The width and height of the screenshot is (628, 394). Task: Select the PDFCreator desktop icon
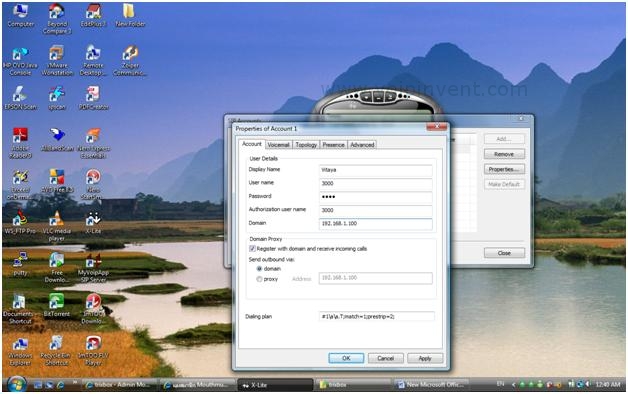coord(93,98)
